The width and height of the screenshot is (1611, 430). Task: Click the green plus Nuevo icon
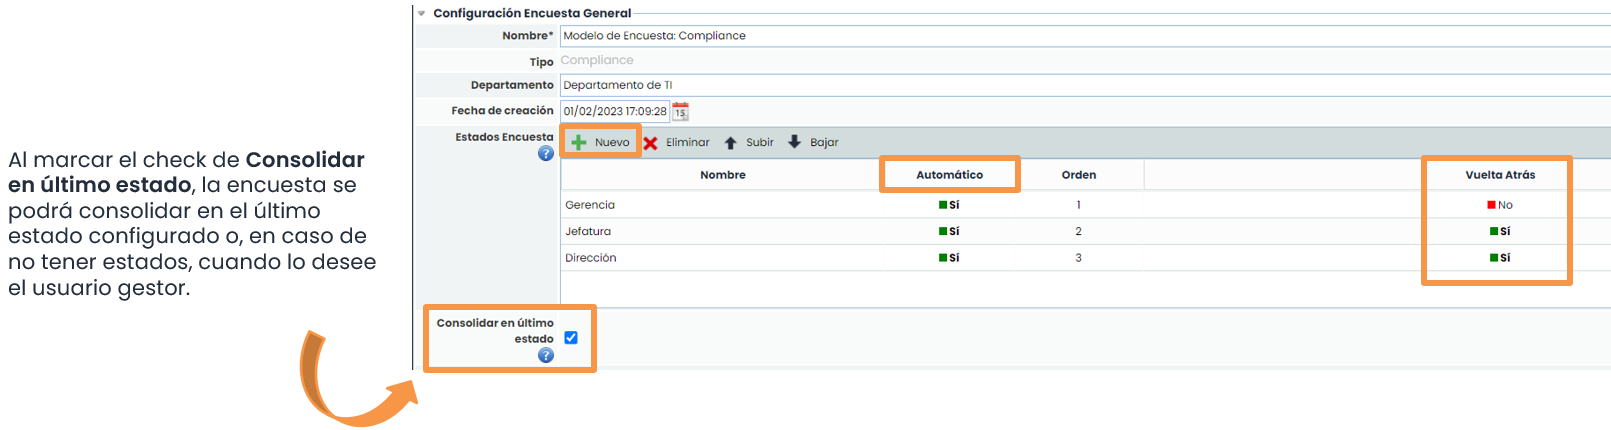pos(579,142)
